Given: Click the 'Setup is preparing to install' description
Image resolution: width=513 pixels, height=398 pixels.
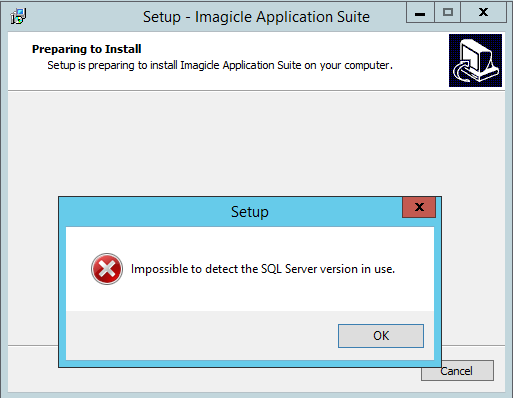Looking at the screenshot, I should tap(220, 65).
